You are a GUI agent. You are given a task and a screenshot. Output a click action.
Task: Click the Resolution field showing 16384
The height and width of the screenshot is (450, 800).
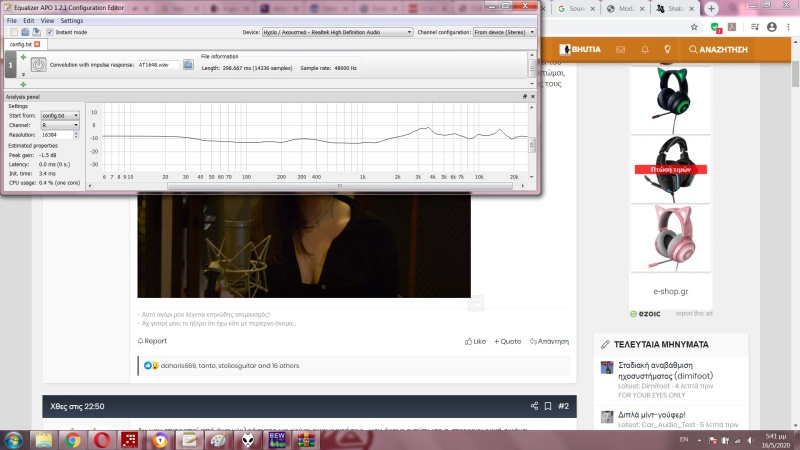coord(57,135)
